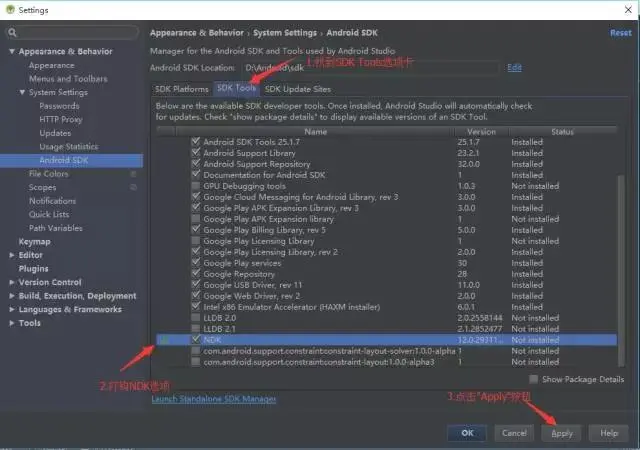Check constraint-layout-solver 1.0.0-alpha checkbox
The width and height of the screenshot is (640, 450).
pyautogui.click(x=196, y=351)
